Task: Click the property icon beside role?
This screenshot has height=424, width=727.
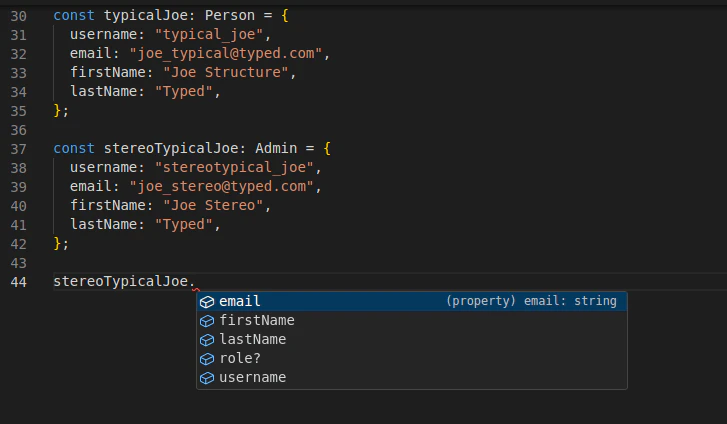Action: (x=207, y=359)
